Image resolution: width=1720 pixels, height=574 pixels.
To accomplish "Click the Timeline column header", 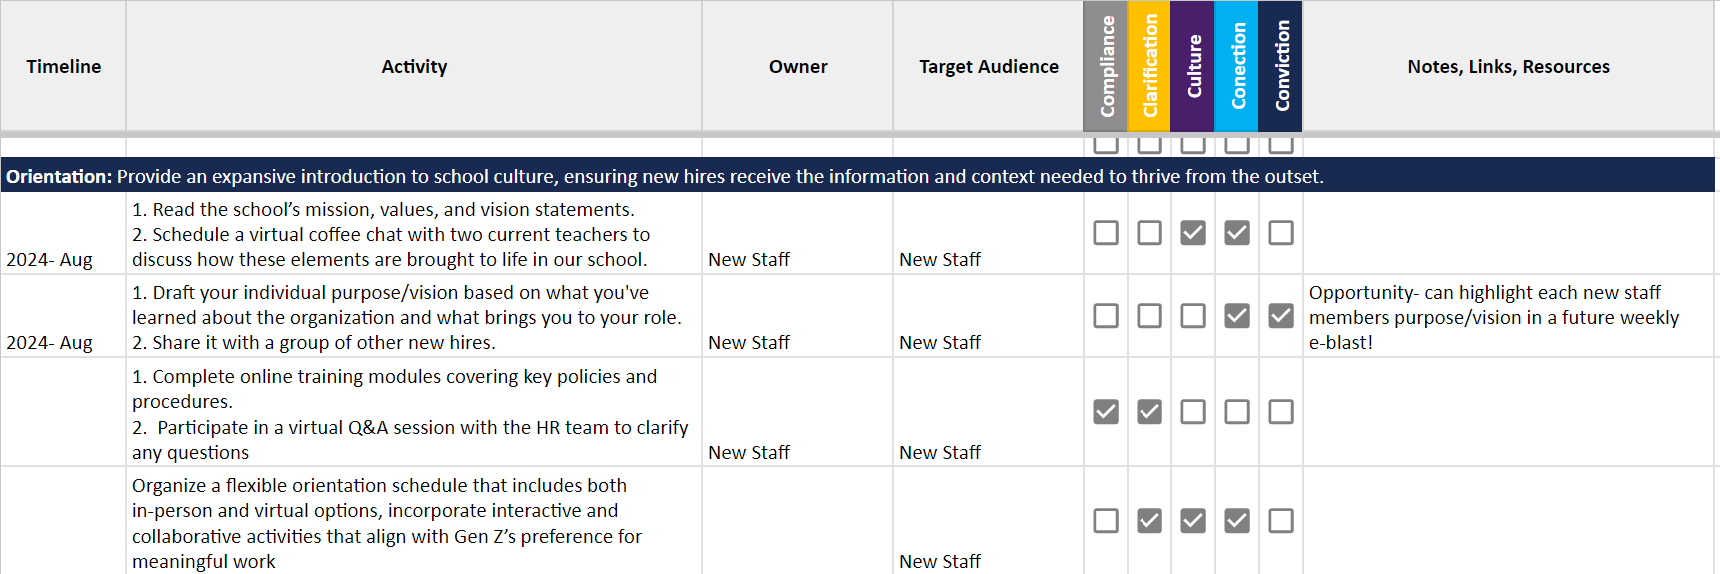I will coord(63,66).
